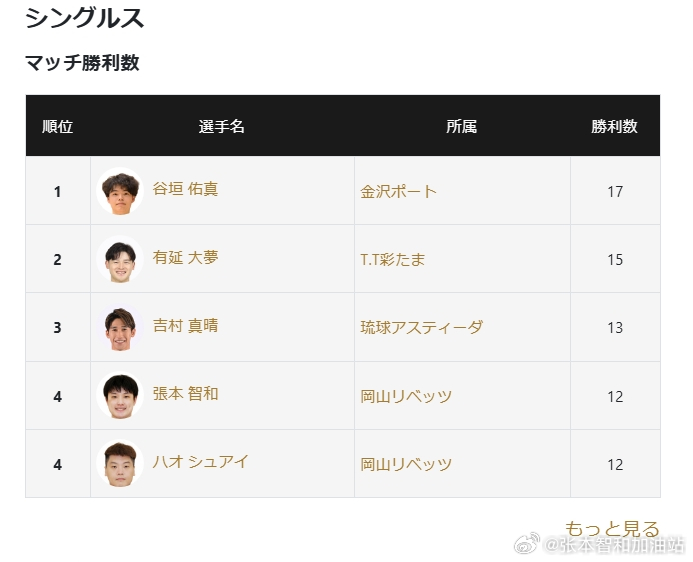Click the Weibo logo watermark icon
Screen dimensions: 693x562
click(x=527, y=543)
